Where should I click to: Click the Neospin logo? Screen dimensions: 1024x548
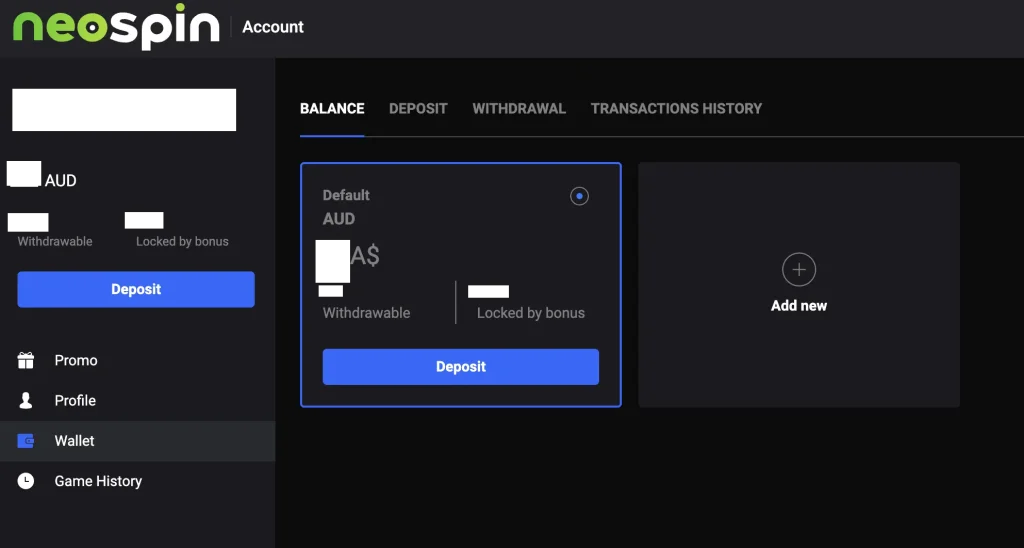[x=116, y=27]
